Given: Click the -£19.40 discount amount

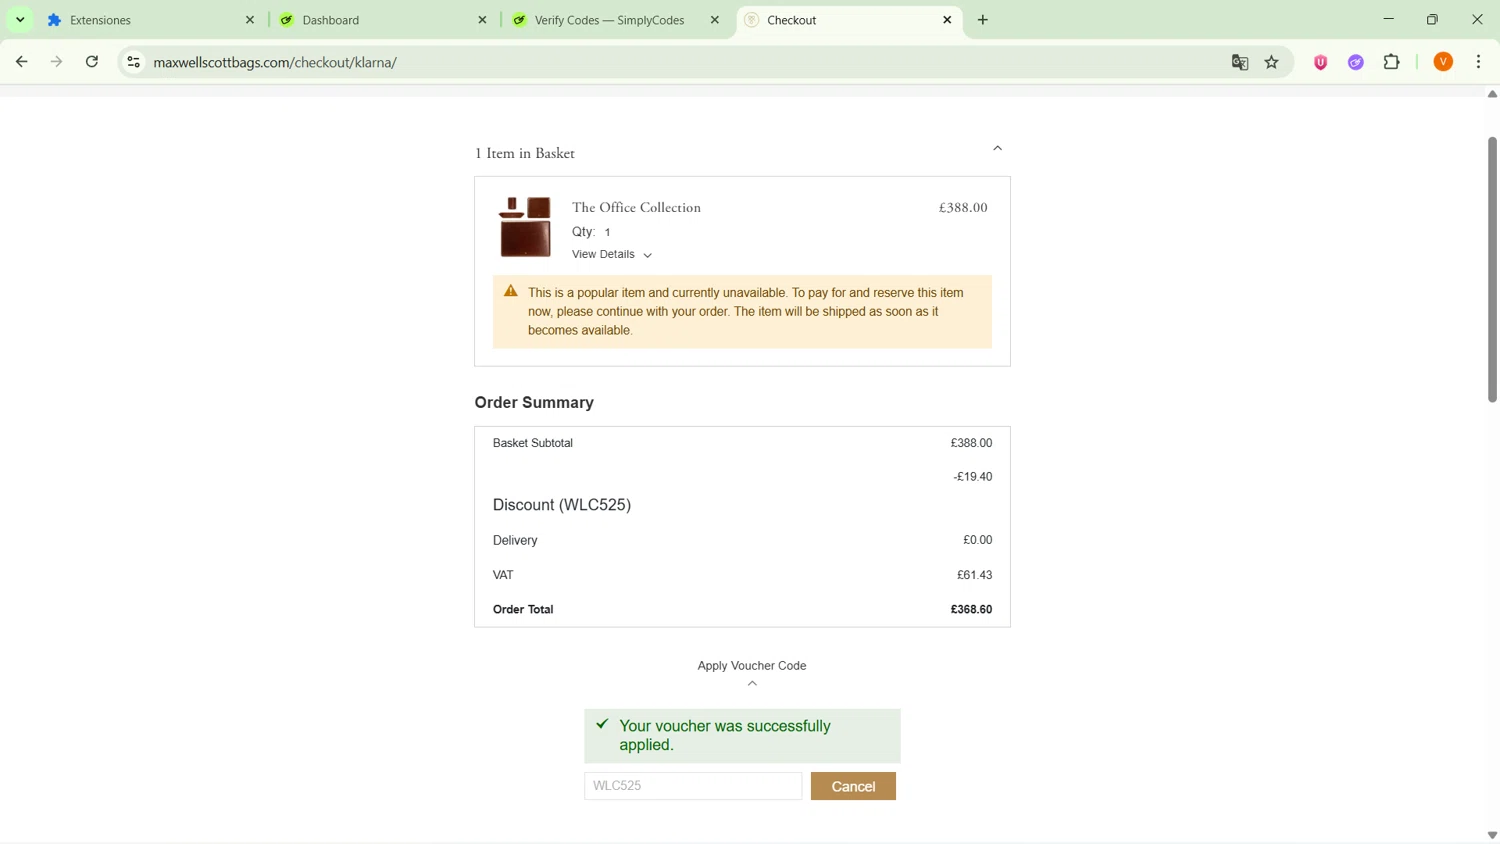Looking at the screenshot, I should pos(973,477).
